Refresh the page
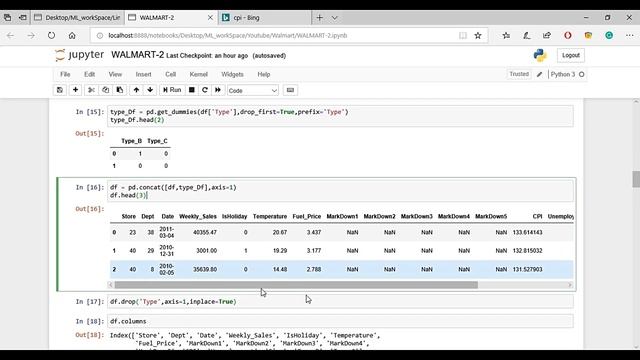 51,36
